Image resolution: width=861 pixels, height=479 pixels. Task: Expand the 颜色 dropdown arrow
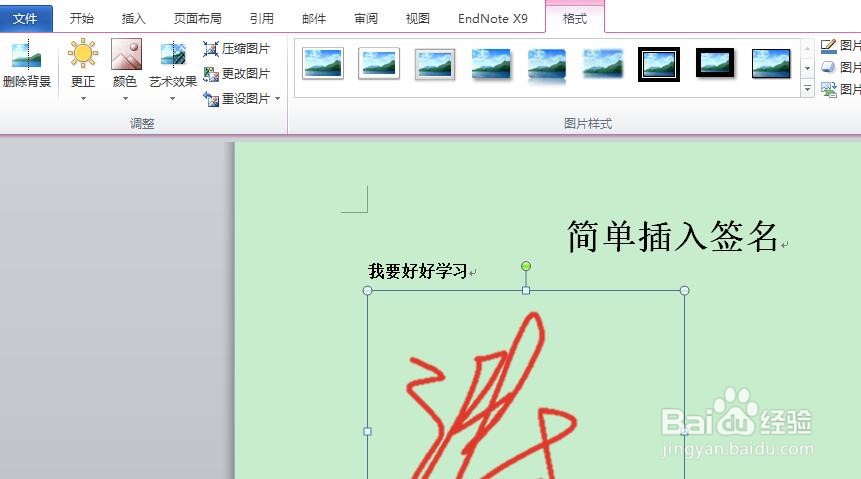click(125, 99)
